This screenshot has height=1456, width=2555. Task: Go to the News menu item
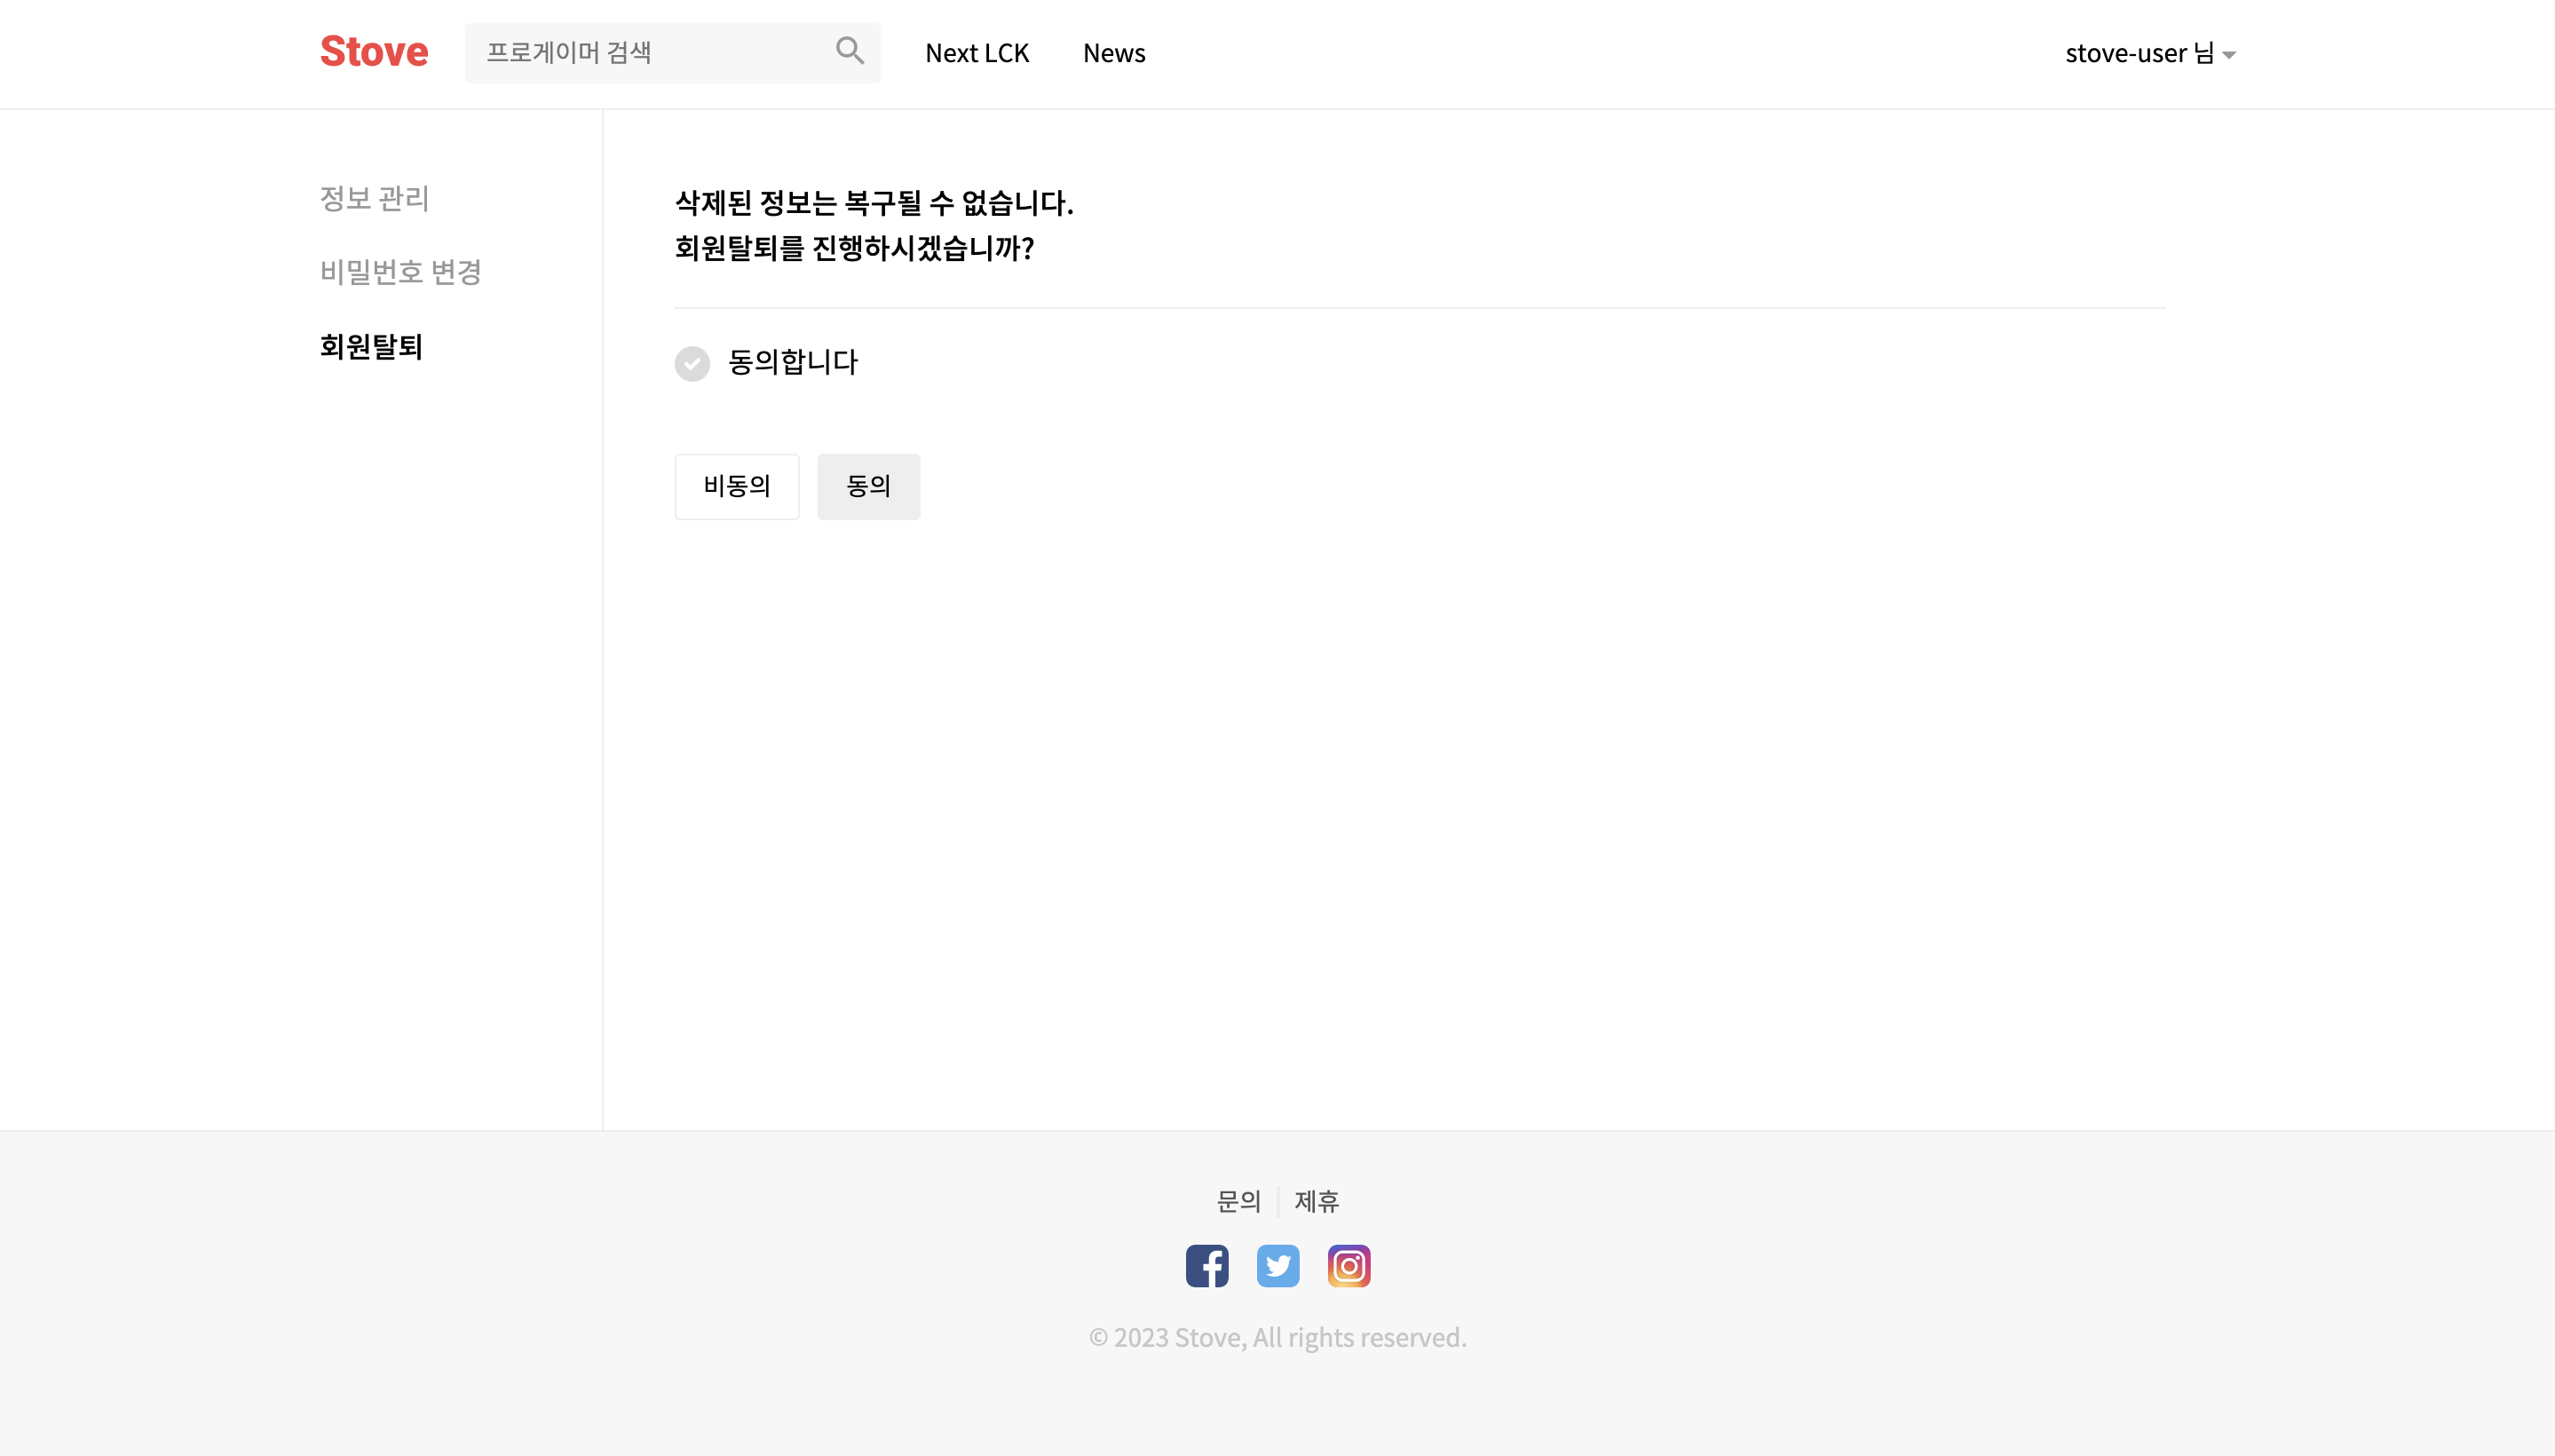pyautogui.click(x=1113, y=53)
